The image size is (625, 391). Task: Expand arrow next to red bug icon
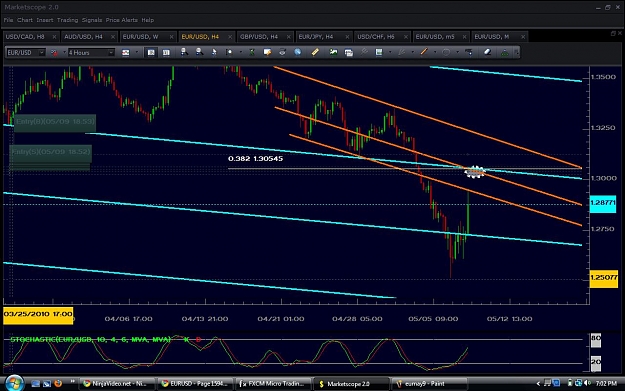point(64,52)
